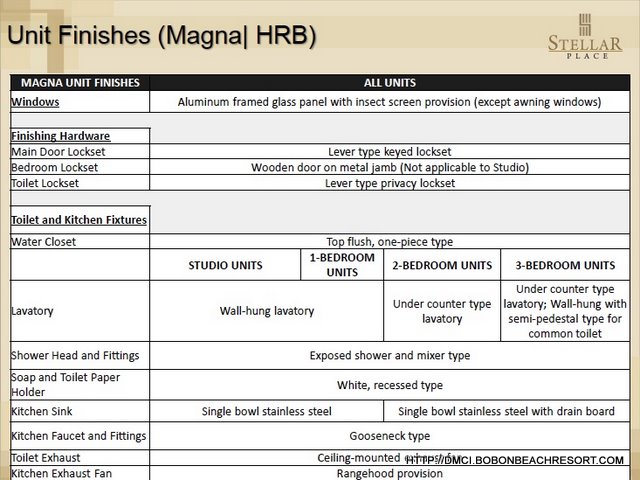640x480 pixels.
Task: Select the Main Door Lockset row label
Action: pos(58,152)
